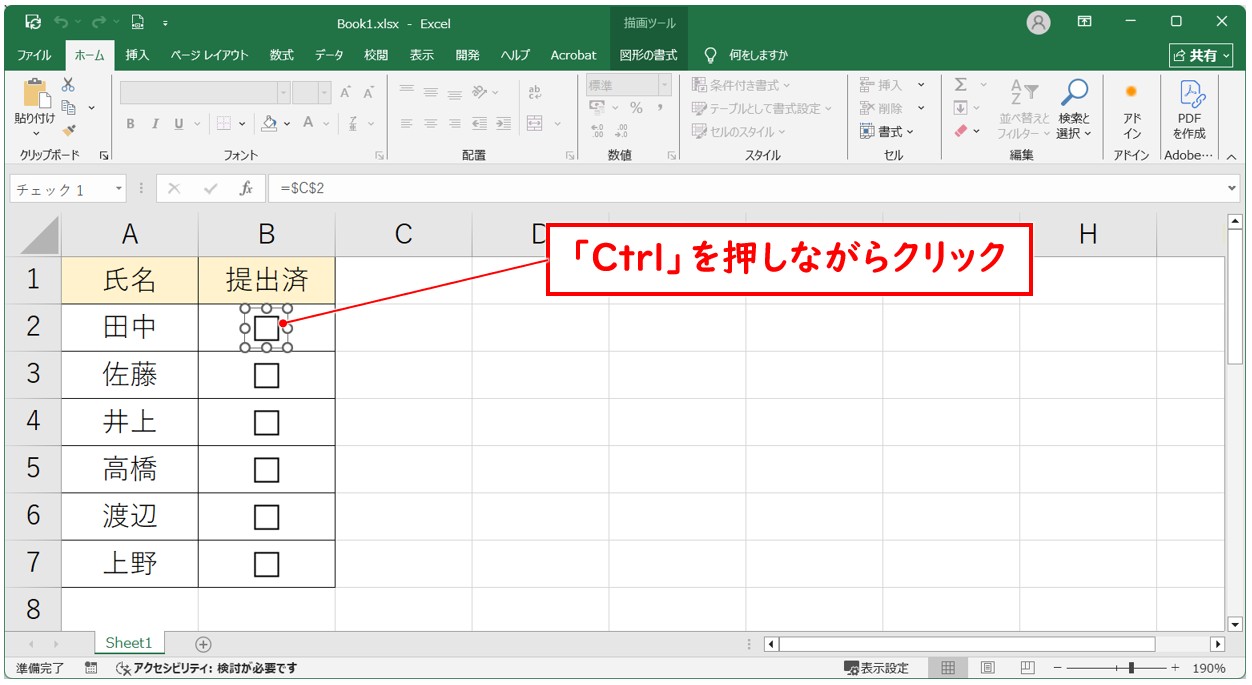1252x685 pixels.
Task: Toggle the checkbox in 高橋 row
Action: coord(266,469)
